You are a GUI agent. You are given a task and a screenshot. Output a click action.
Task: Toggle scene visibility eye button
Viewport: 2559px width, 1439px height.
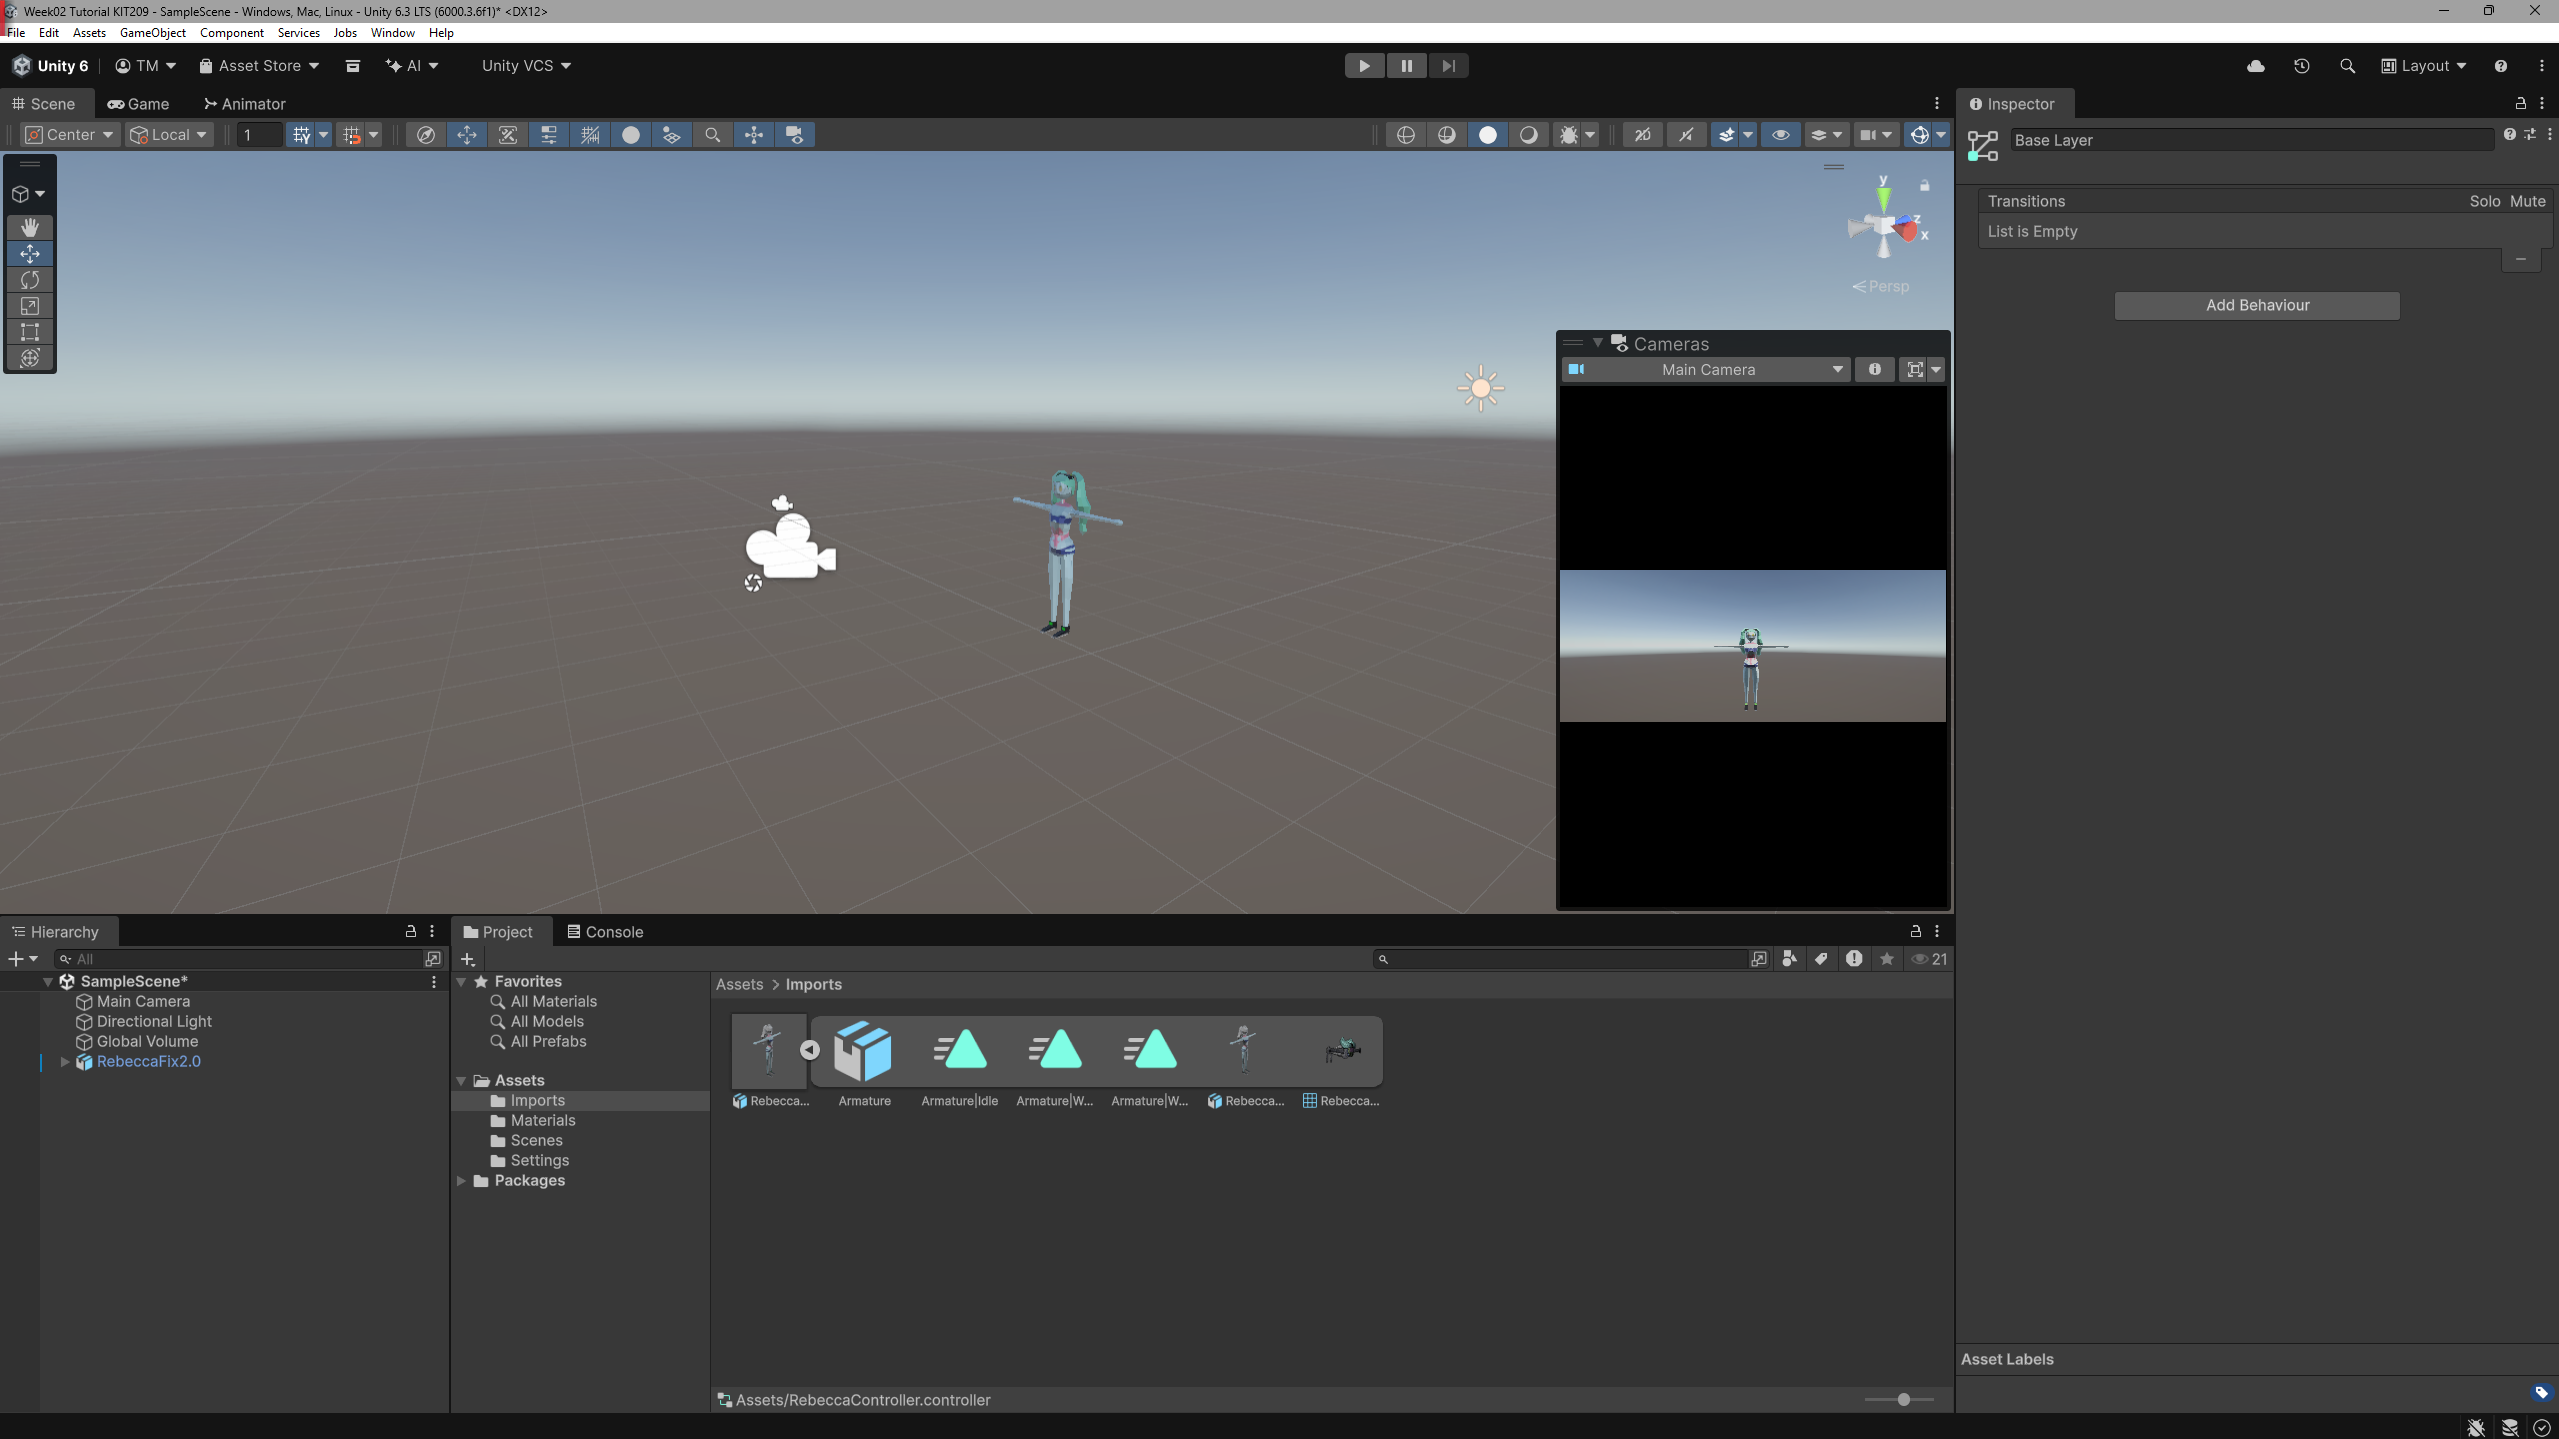pyautogui.click(x=1780, y=135)
